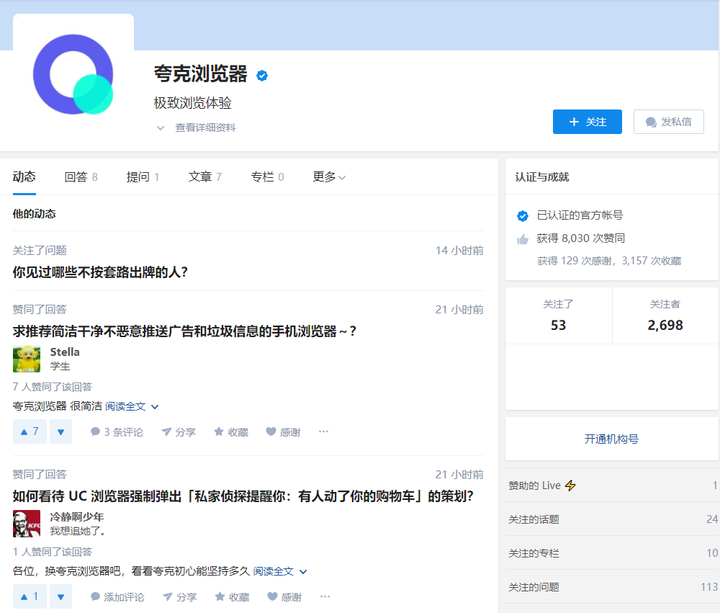
Task: Open question 求推荐简洁干净不恶意推送广告 browser
Action: pyautogui.click(x=184, y=331)
